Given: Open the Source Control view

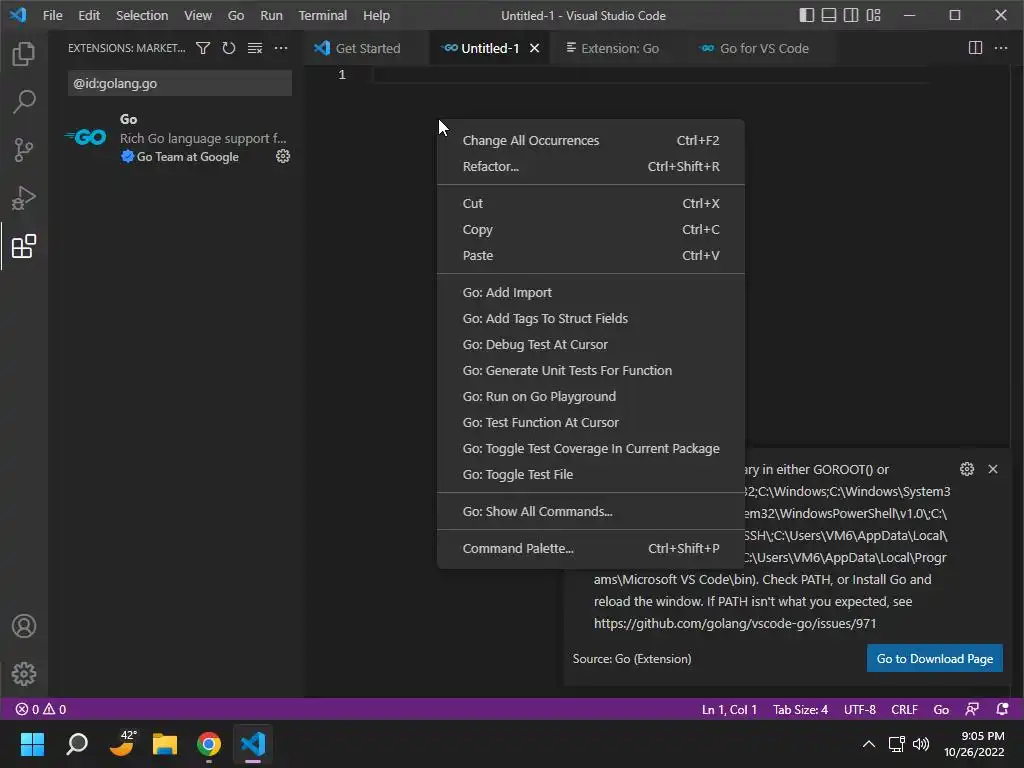Looking at the screenshot, I should pyautogui.click(x=24, y=150).
